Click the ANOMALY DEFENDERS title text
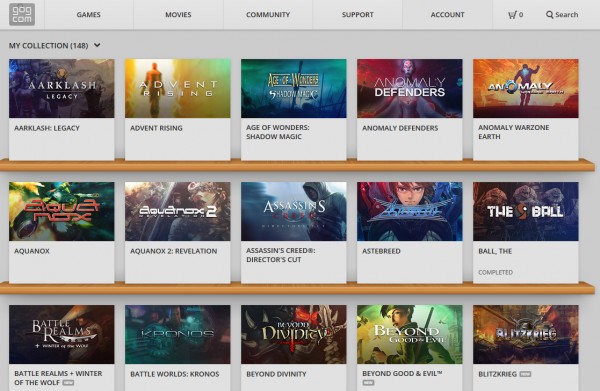 (400, 128)
